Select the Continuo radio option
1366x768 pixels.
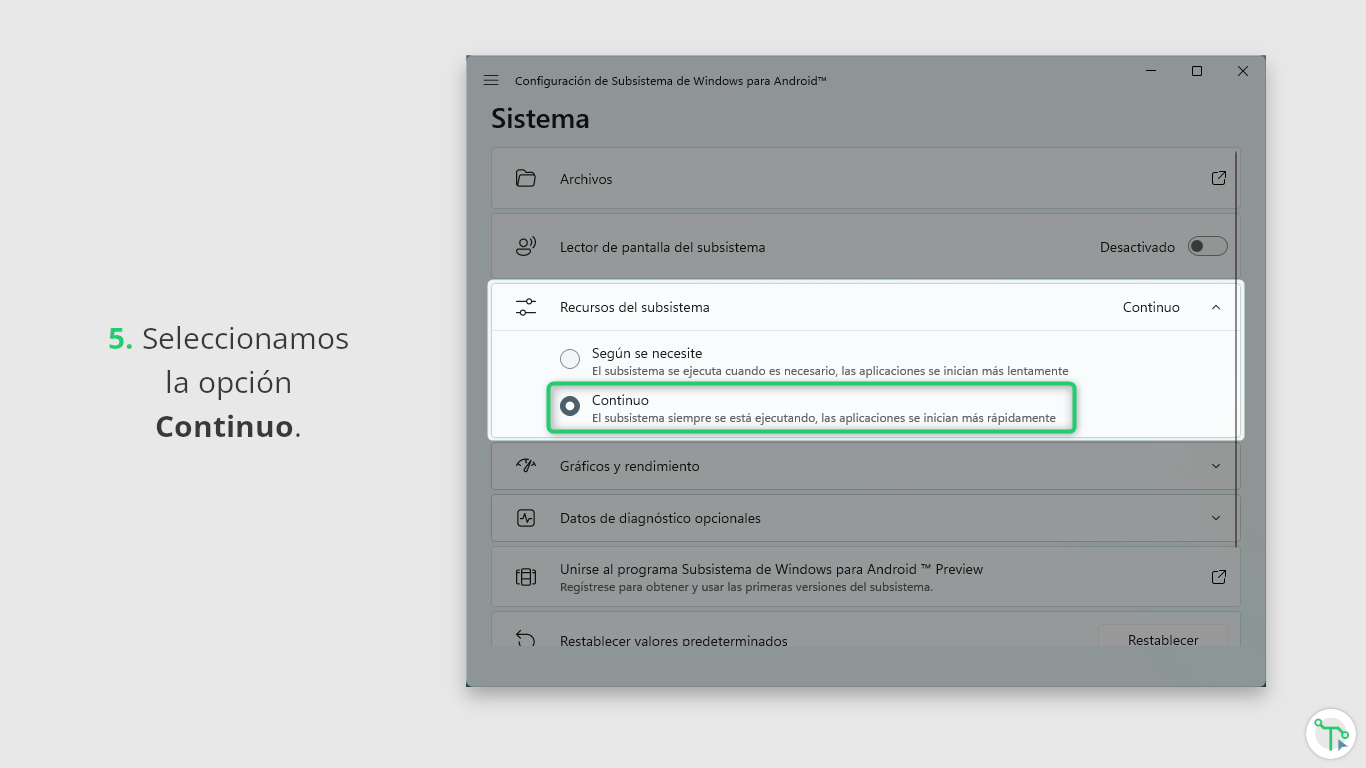[570, 406]
